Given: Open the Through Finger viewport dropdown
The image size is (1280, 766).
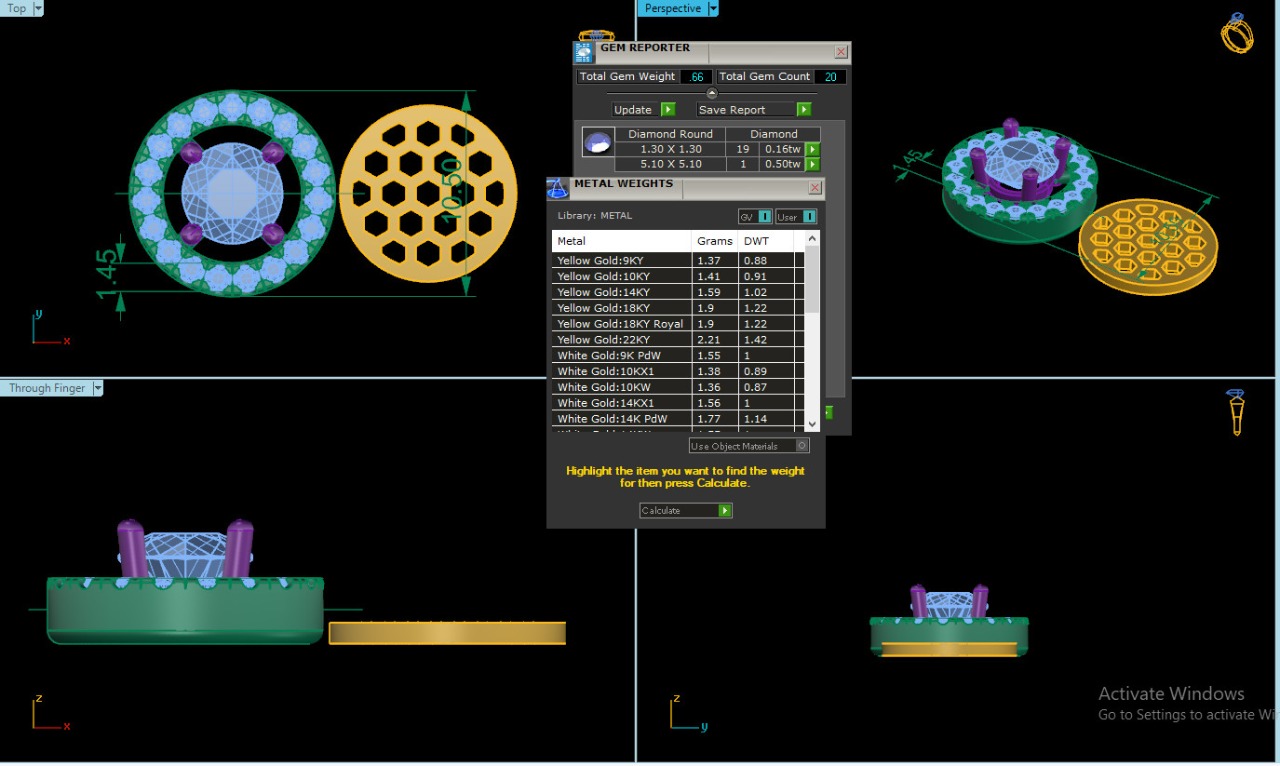Looking at the screenshot, I should tap(97, 388).
